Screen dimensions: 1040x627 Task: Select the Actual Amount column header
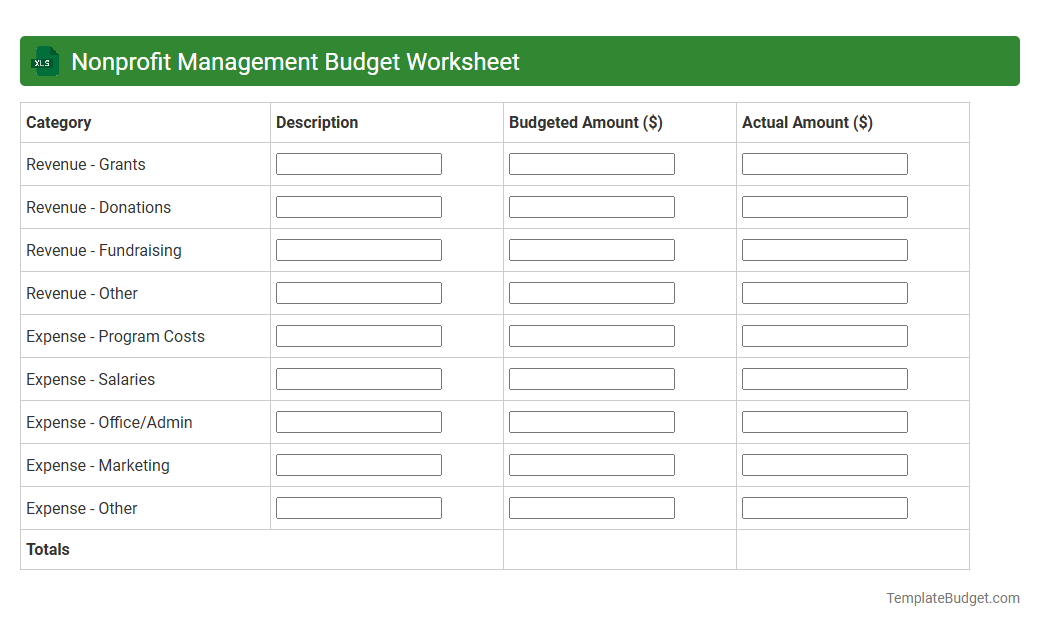click(x=807, y=122)
